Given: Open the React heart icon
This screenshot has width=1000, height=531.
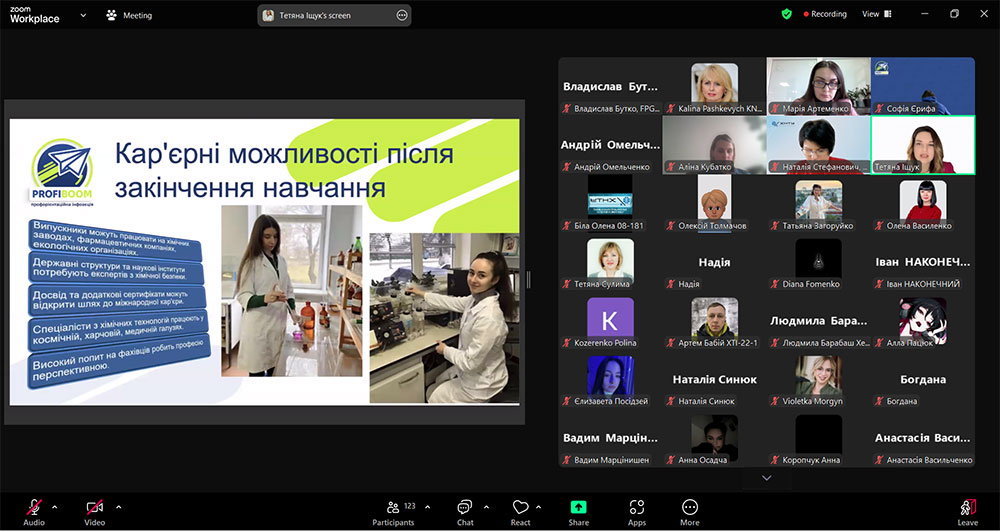Looking at the screenshot, I should click(x=520, y=507).
